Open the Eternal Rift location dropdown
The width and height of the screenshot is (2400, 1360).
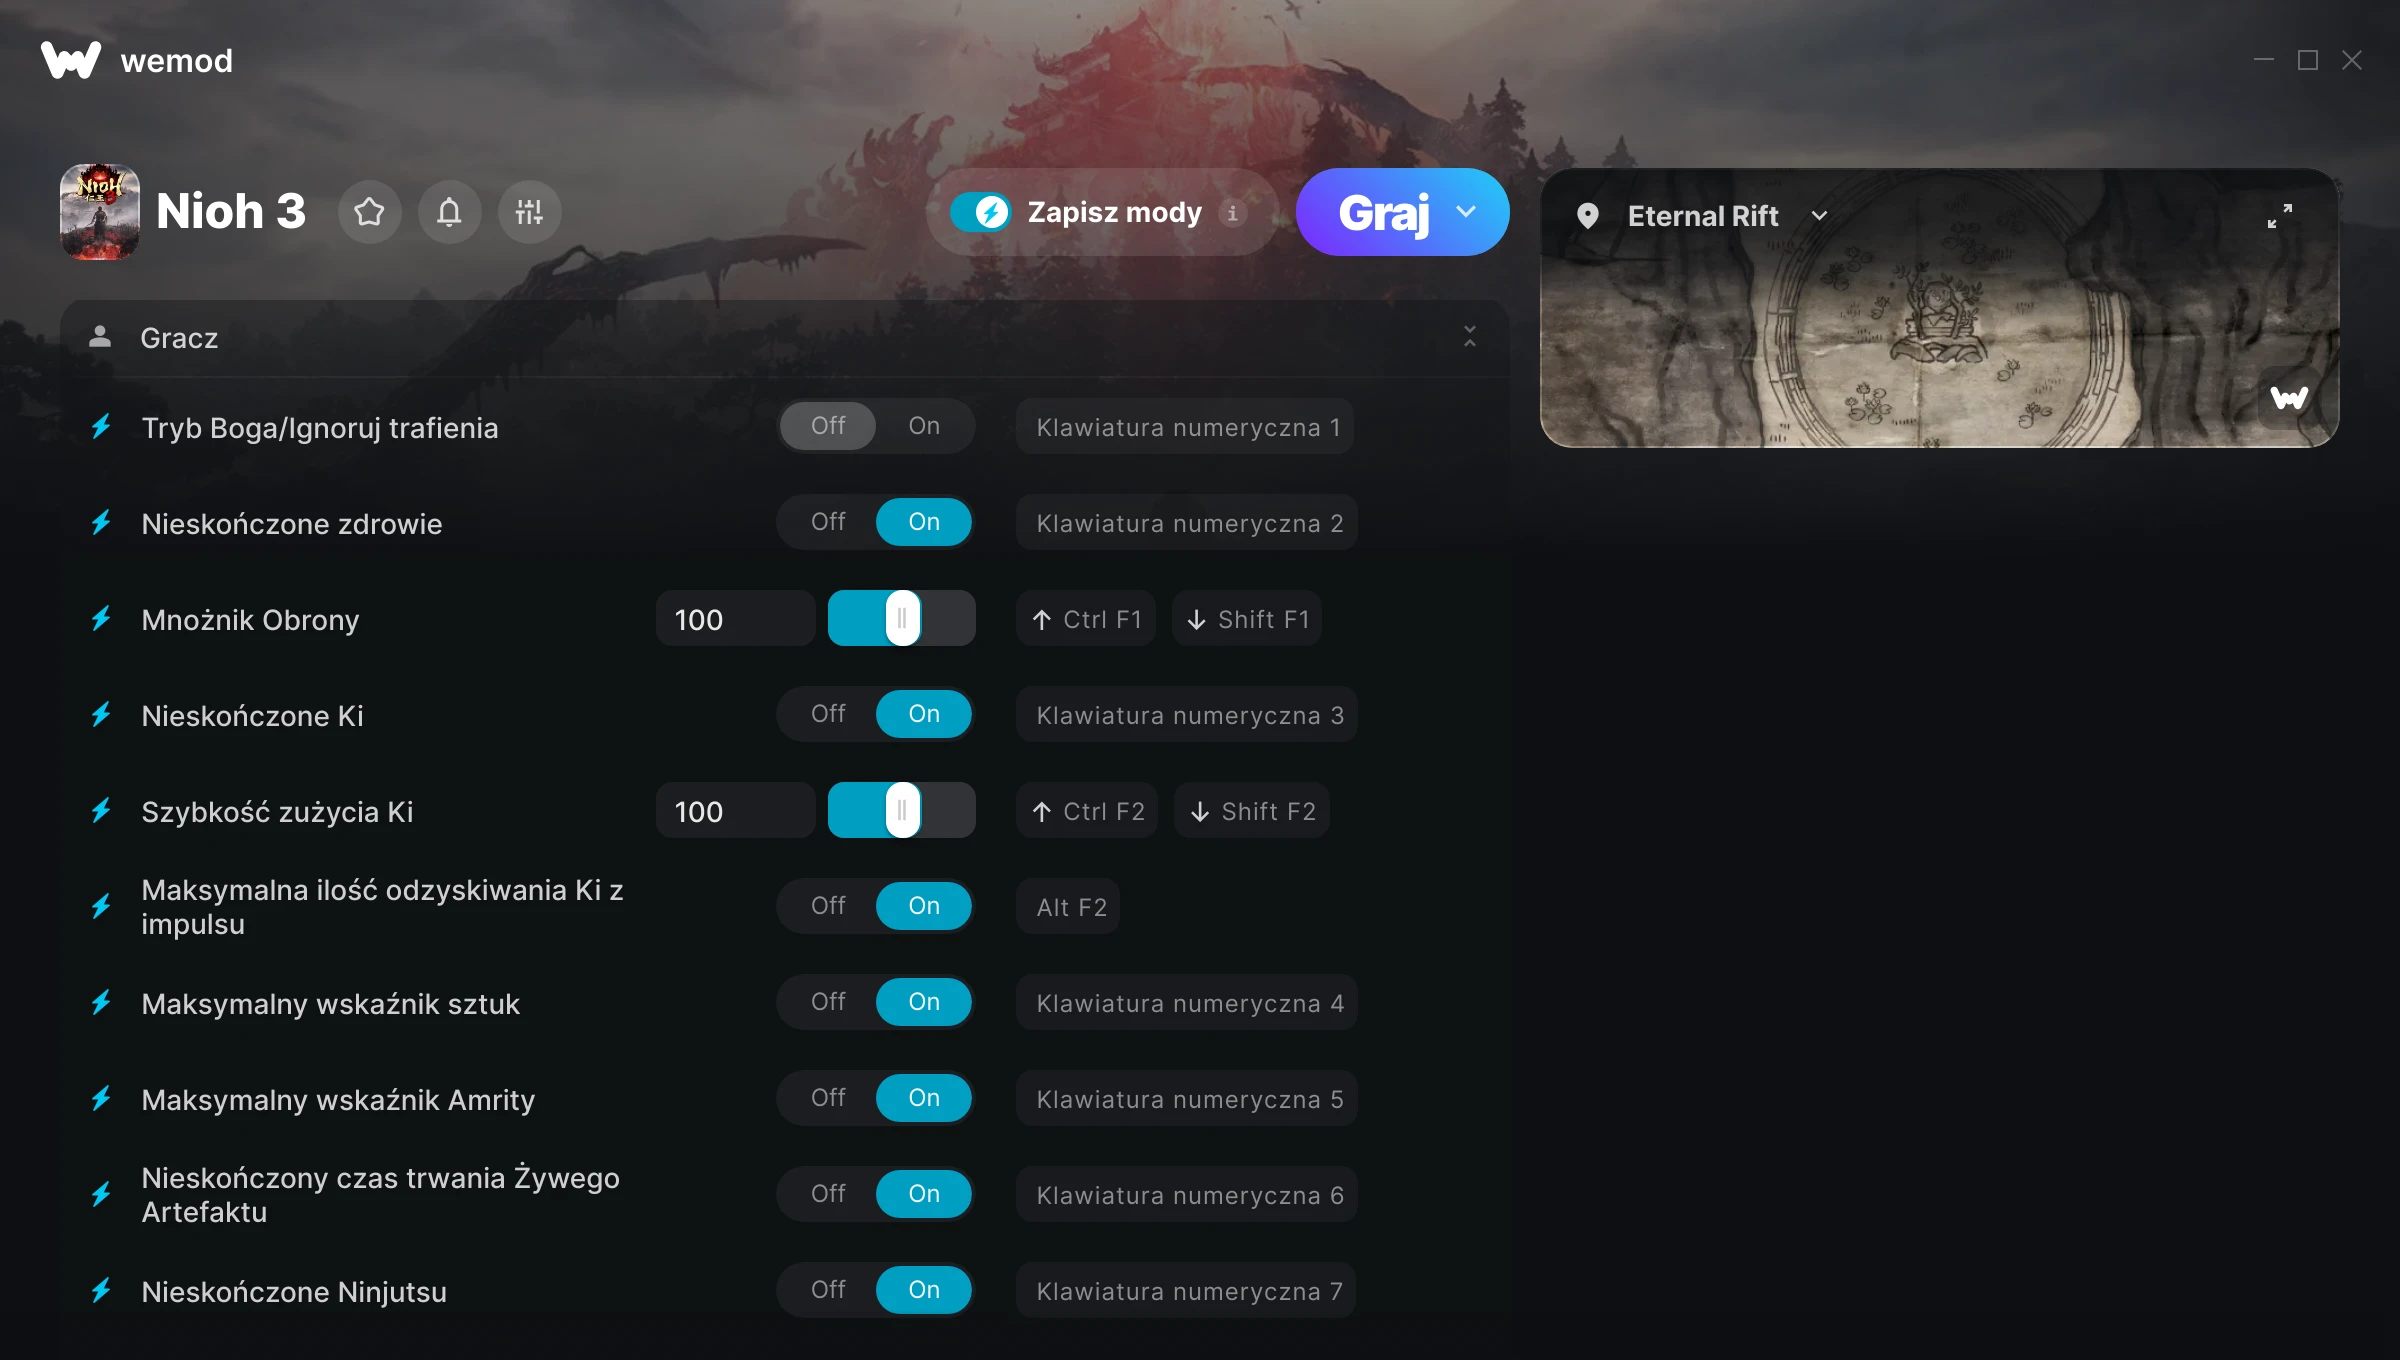1819,216
